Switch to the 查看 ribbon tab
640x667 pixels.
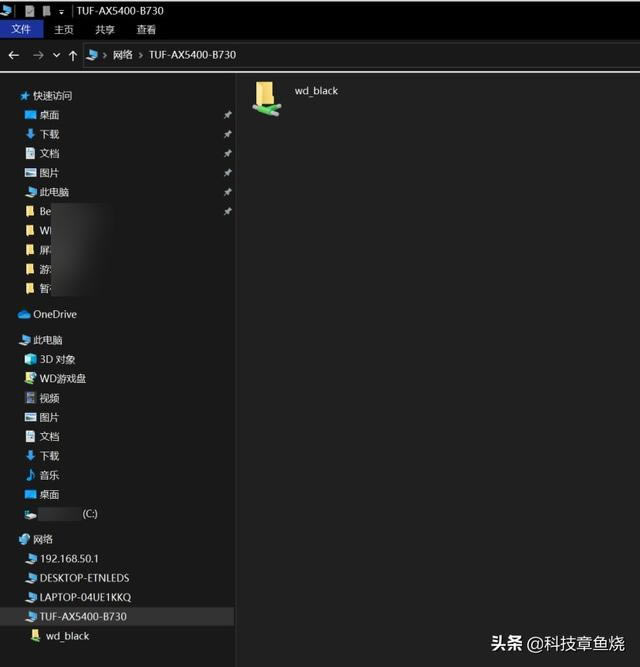(146, 30)
